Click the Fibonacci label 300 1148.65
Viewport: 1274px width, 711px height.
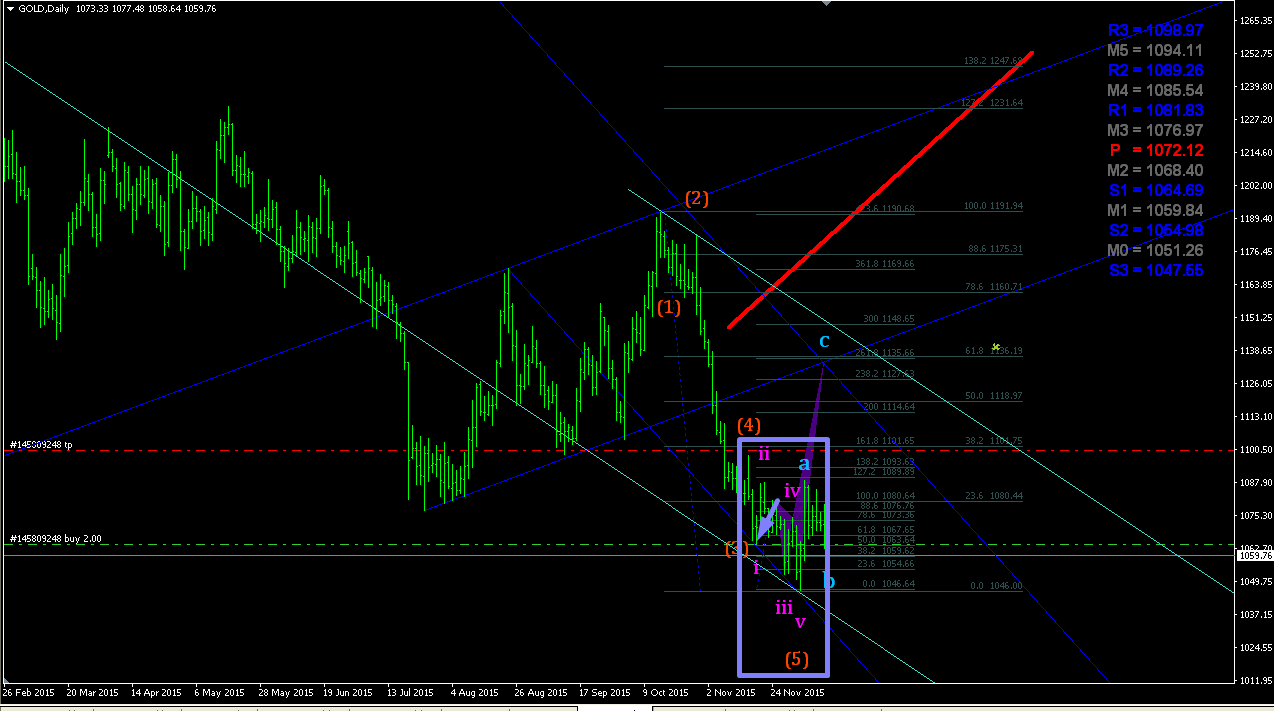tap(888, 319)
